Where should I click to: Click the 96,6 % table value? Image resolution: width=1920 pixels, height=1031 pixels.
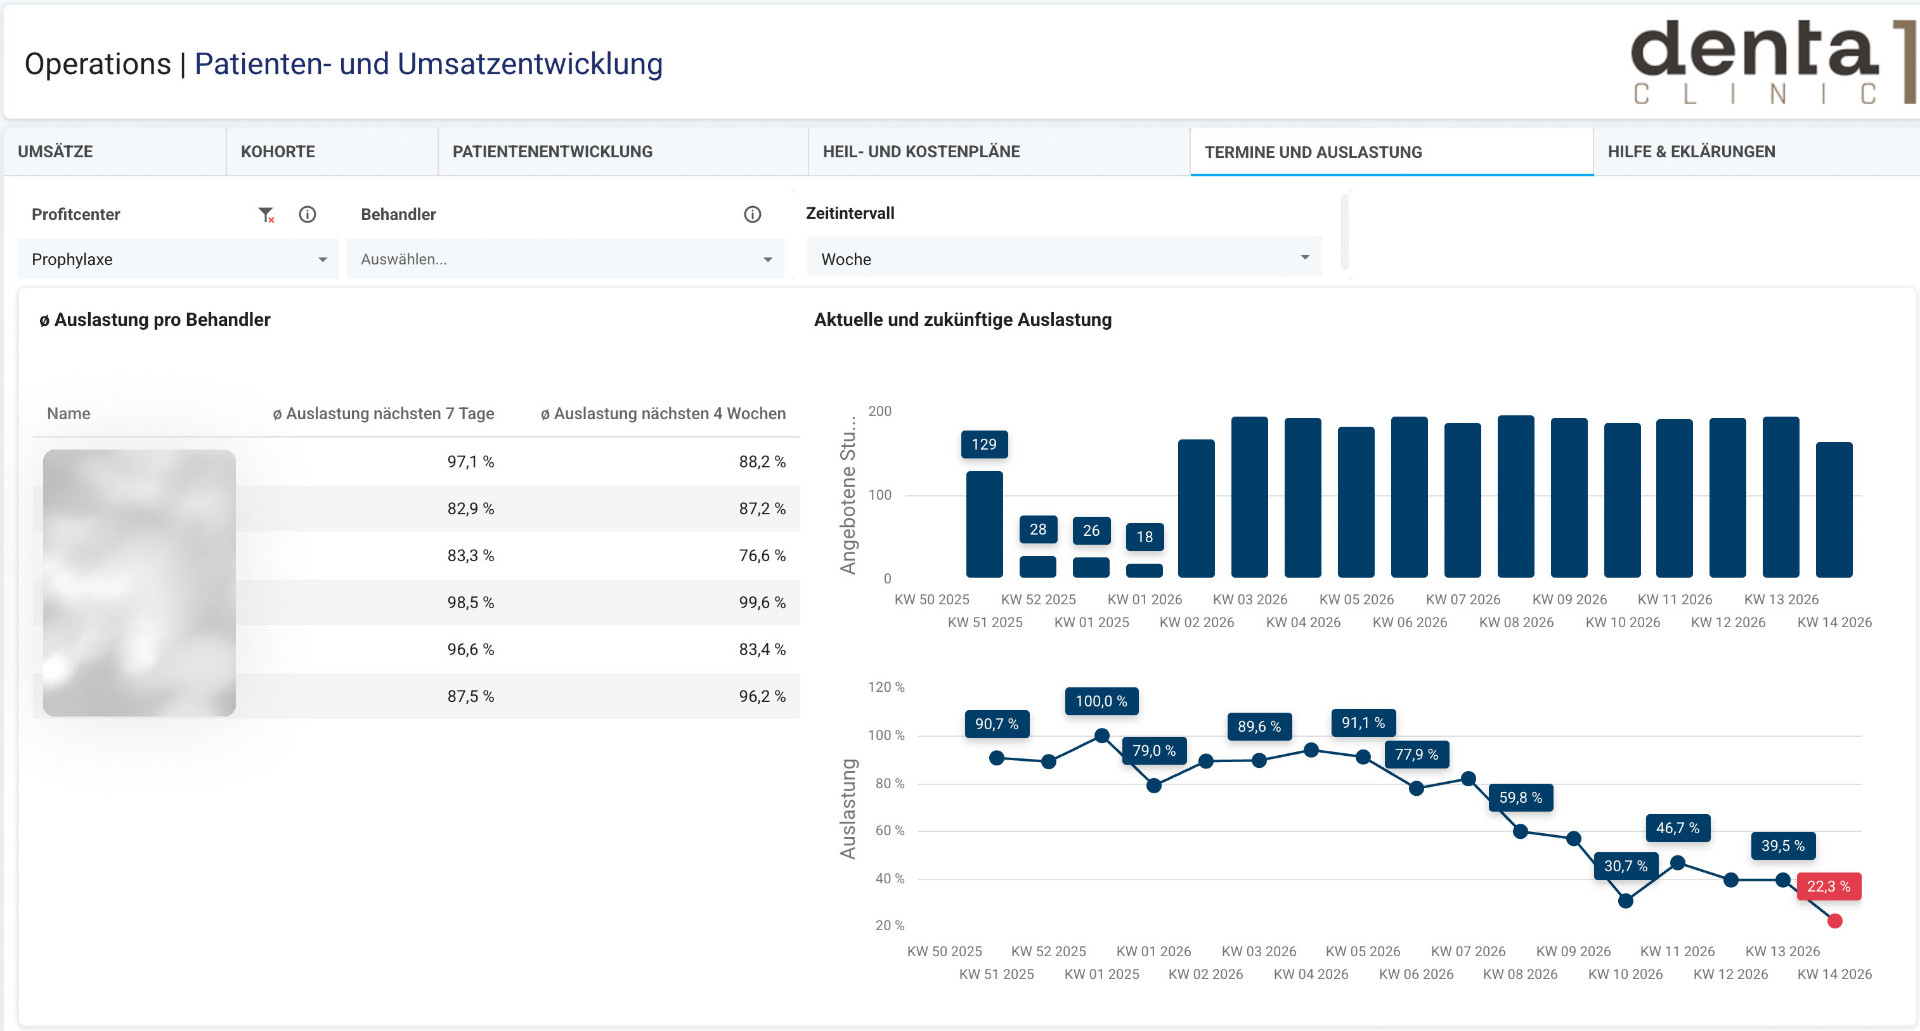coord(470,649)
